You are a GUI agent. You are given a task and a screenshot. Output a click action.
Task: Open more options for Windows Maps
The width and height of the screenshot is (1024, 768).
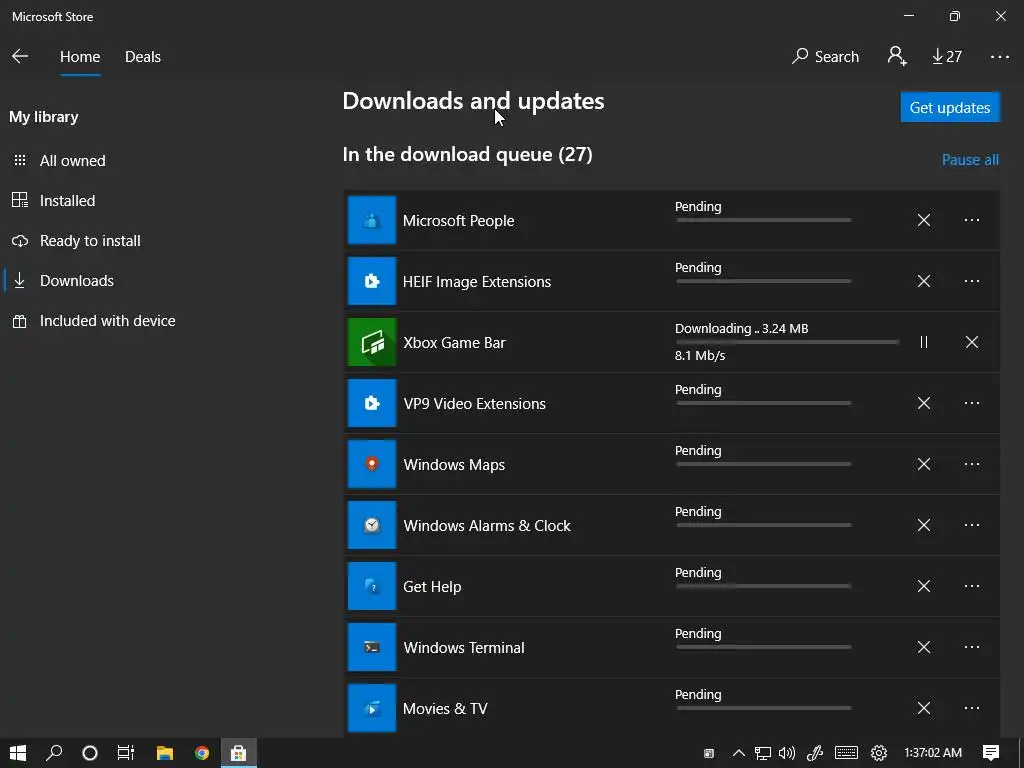click(x=972, y=464)
